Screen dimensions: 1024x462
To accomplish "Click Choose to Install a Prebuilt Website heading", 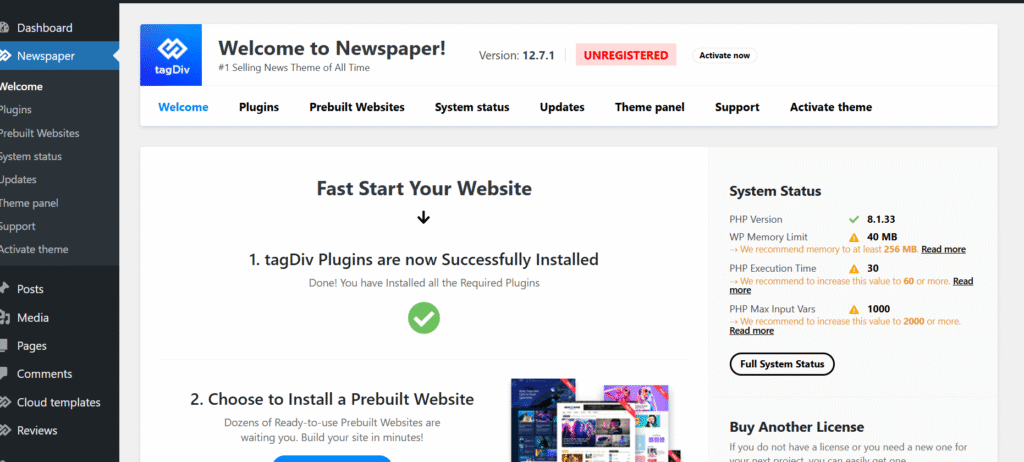I will [332, 399].
